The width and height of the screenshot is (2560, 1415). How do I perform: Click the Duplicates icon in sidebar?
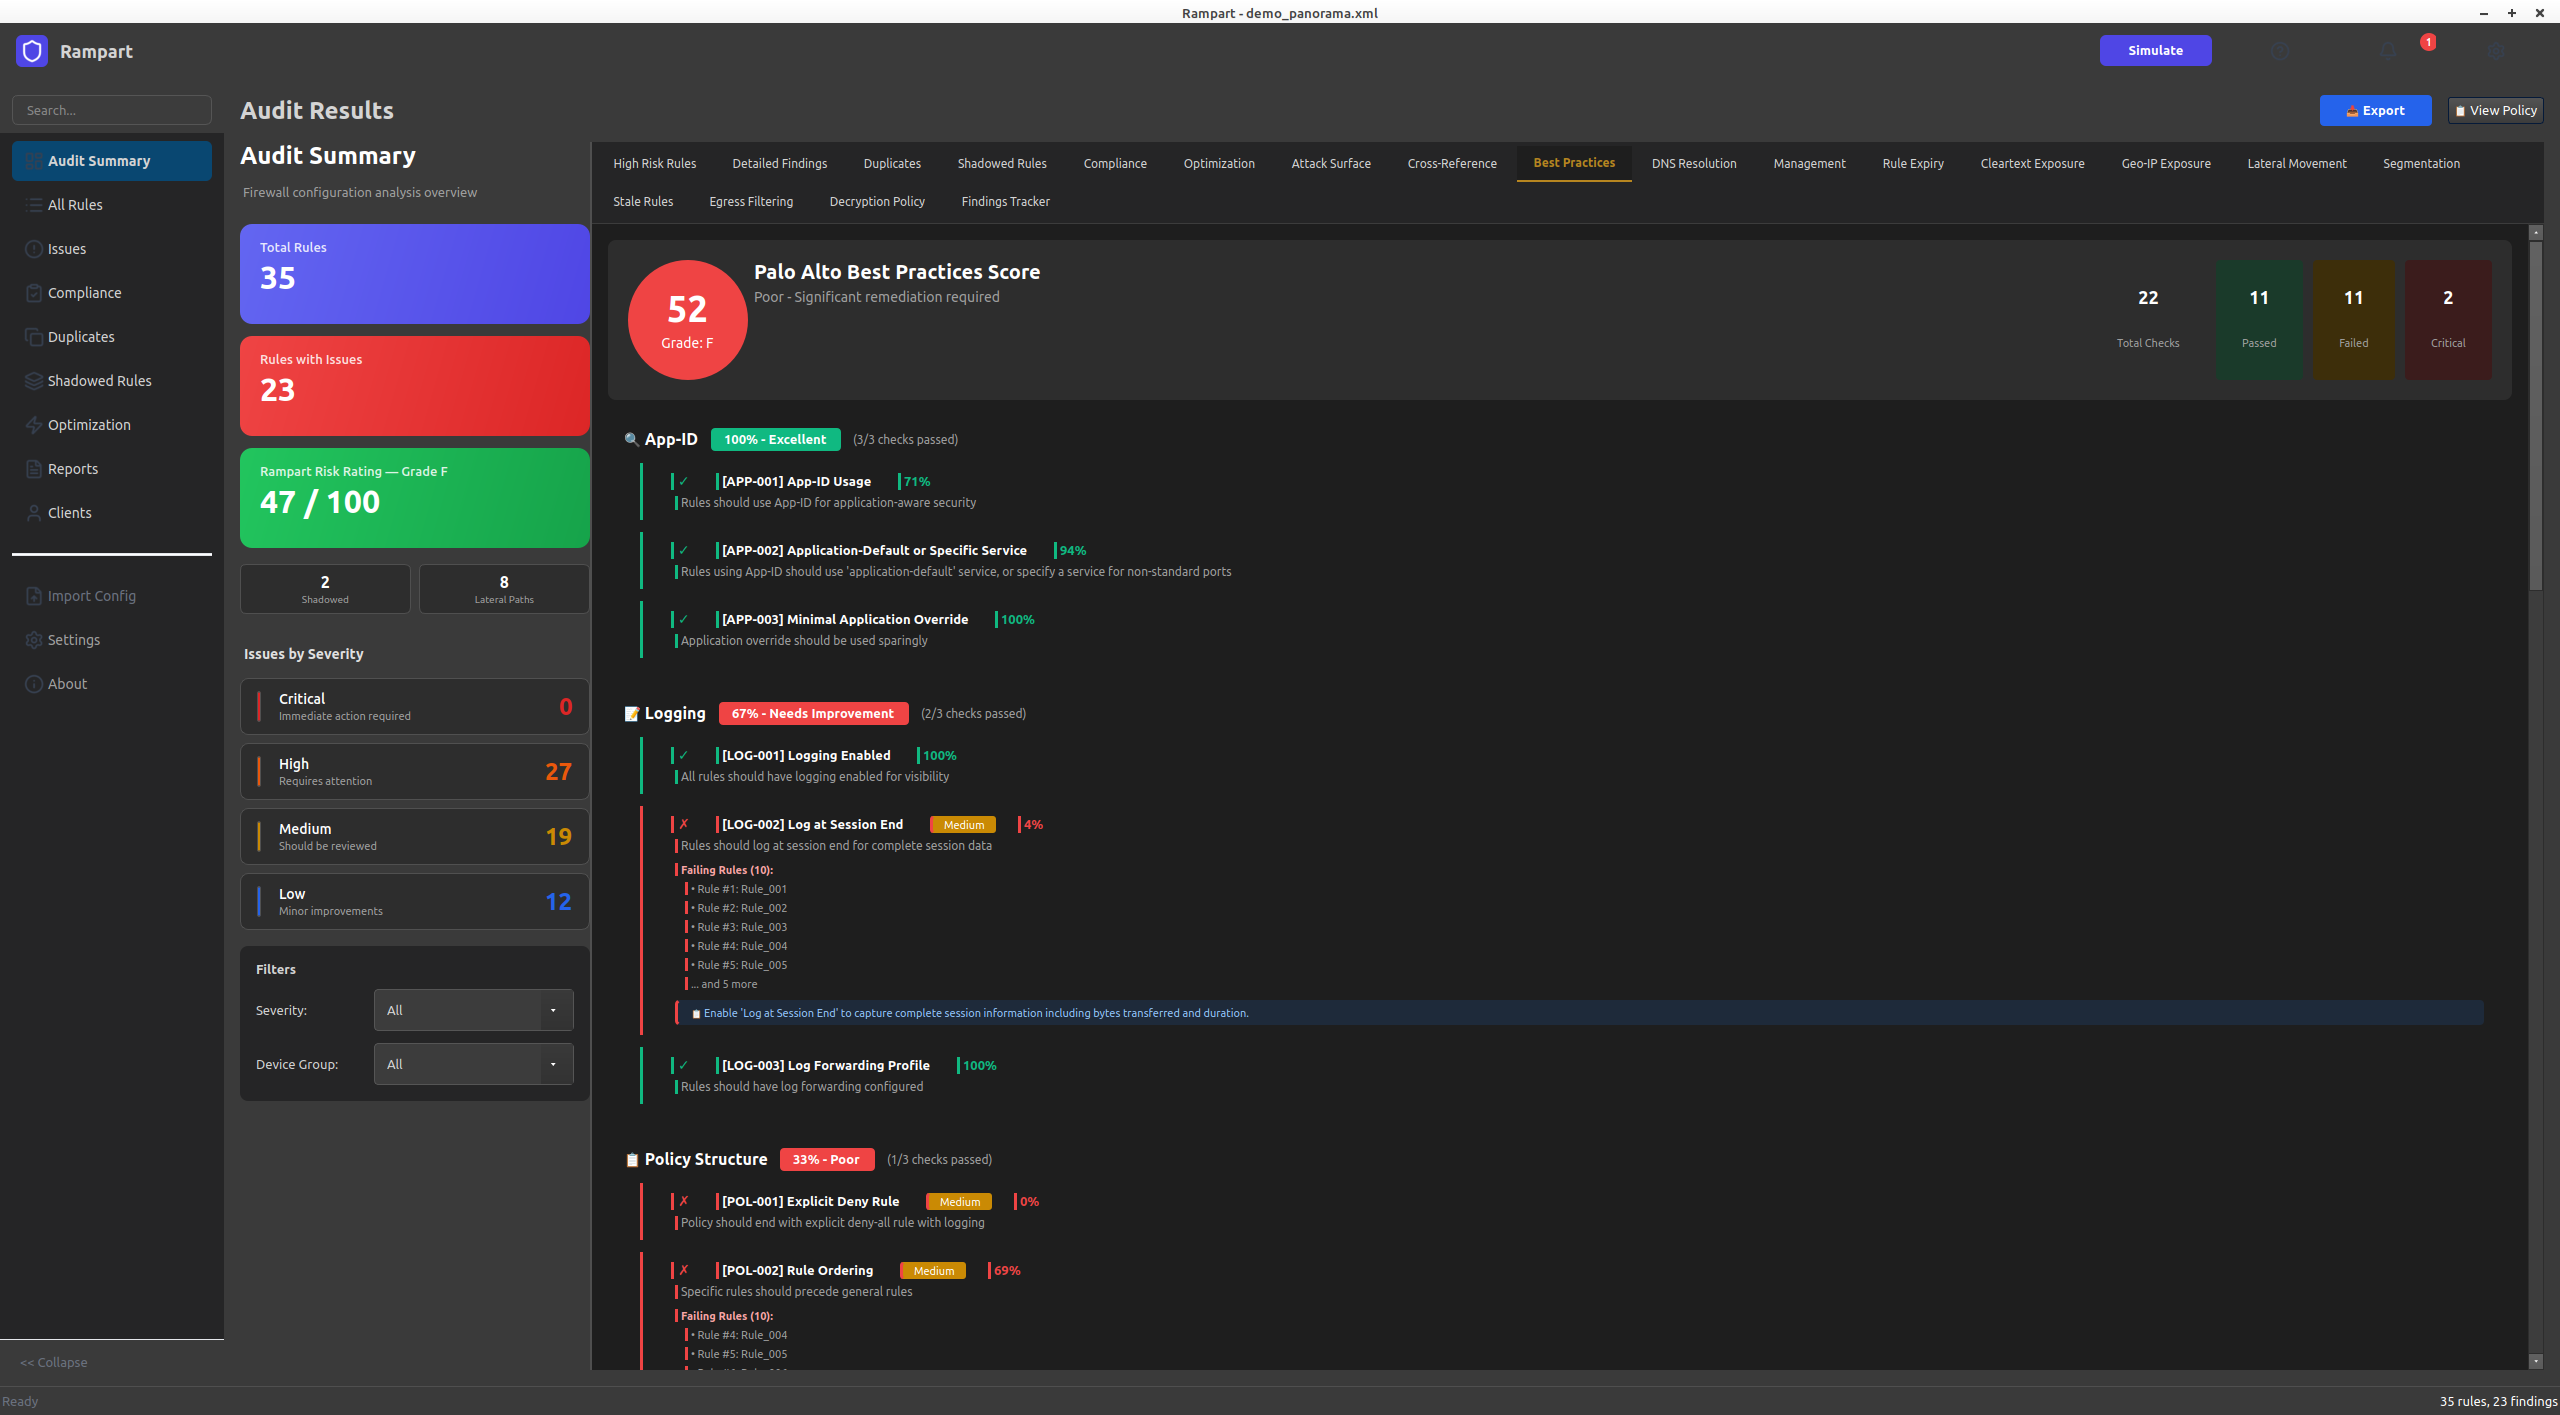click(x=34, y=337)
